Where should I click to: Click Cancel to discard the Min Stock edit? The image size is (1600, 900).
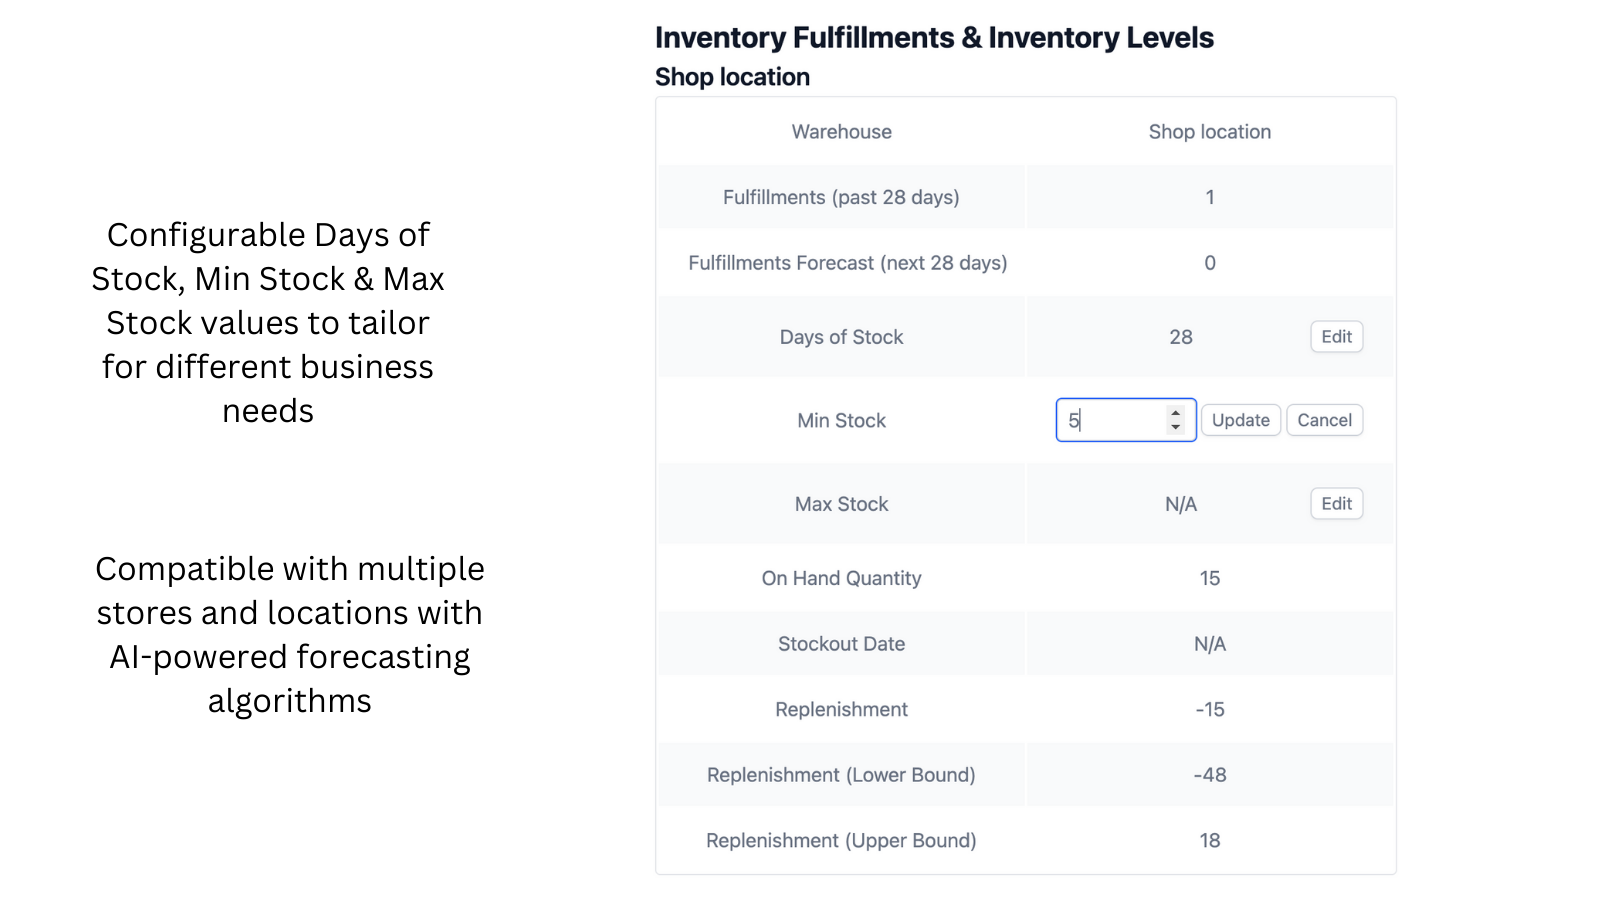pos(1325,420)
